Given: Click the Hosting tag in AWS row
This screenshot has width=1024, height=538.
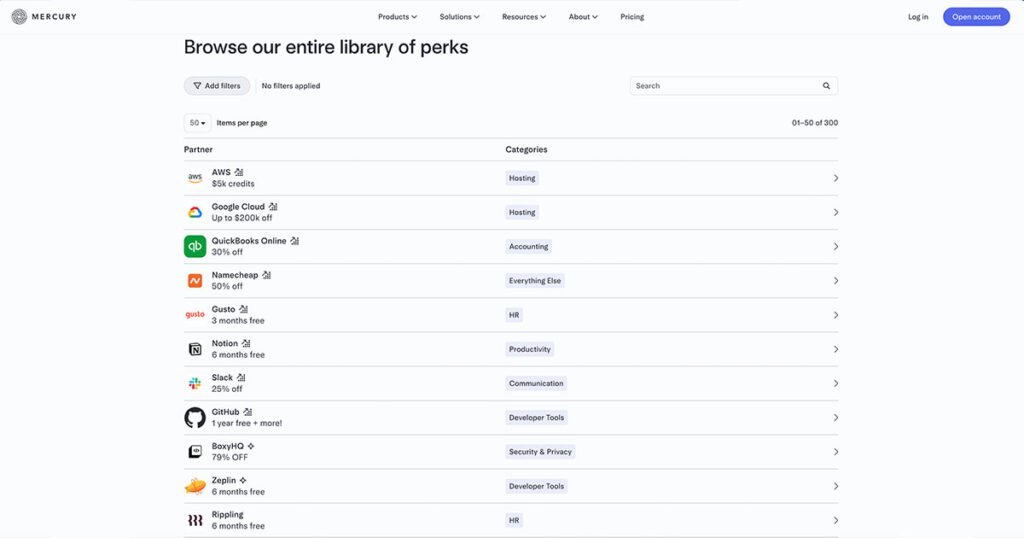Looking at the screenshot, I should click(x=522, y=178).
